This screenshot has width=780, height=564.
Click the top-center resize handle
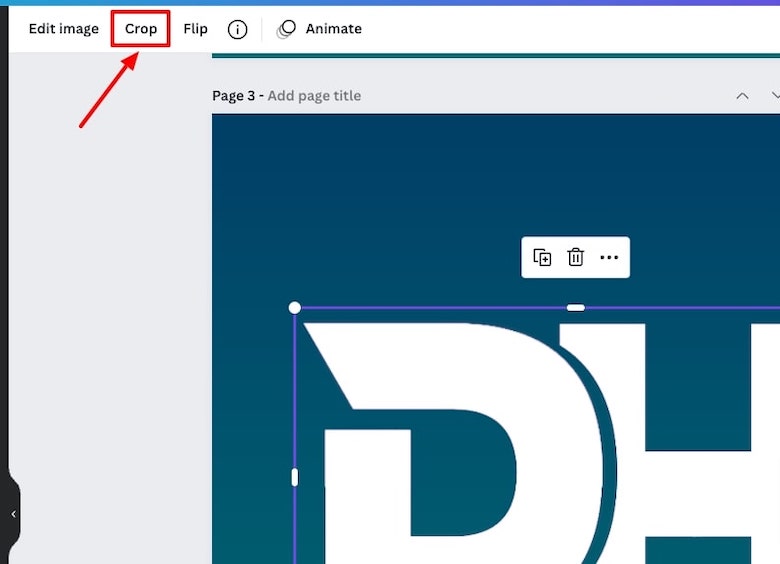[575, 307]
